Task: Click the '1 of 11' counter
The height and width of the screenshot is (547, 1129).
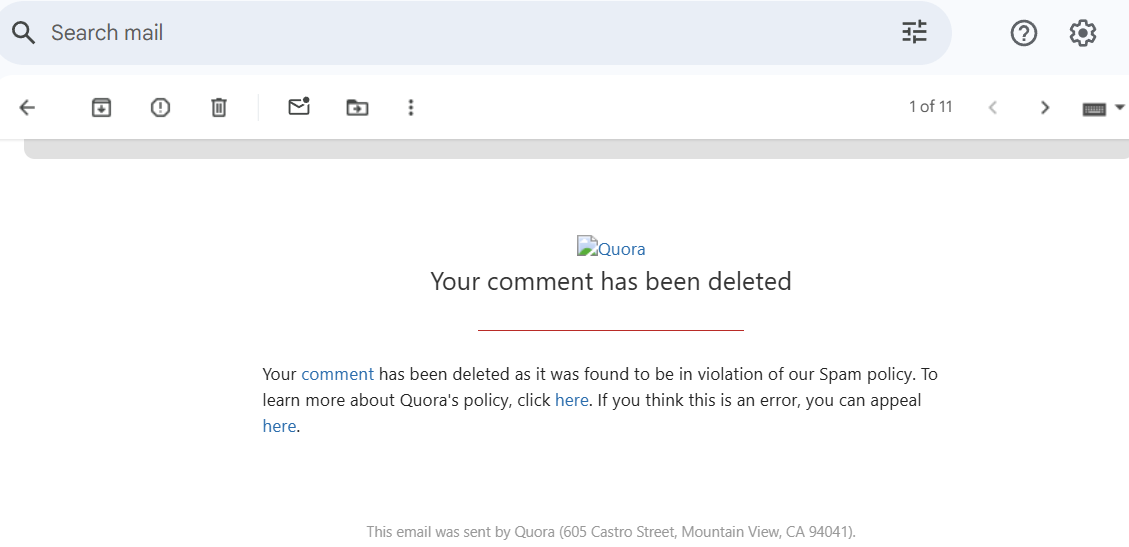Action: [930, 107]
